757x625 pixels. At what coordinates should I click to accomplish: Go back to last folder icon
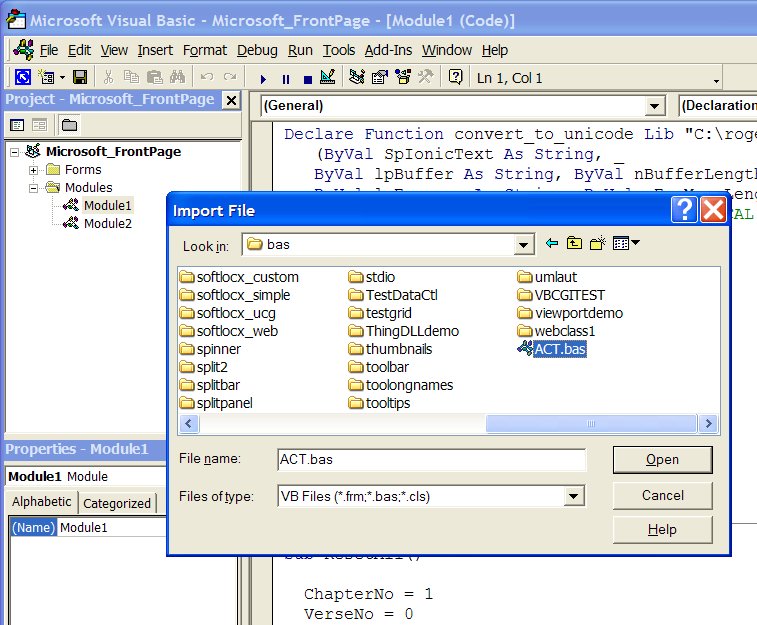coord(552,243)
